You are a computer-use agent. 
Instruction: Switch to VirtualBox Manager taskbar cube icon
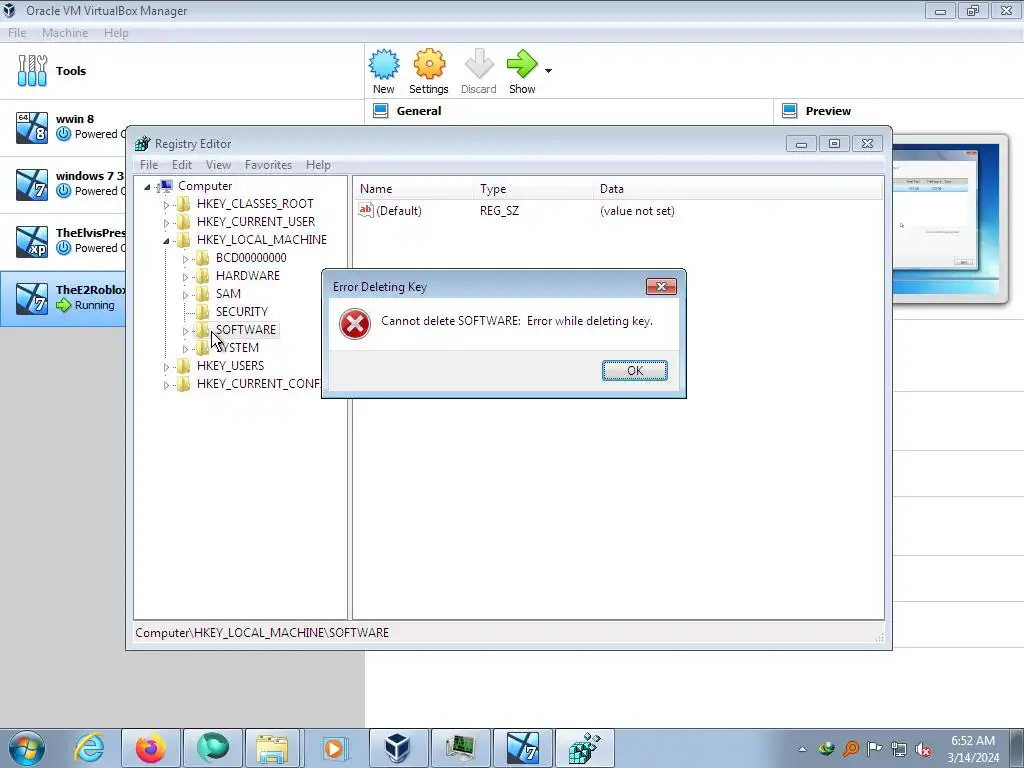point(397,748)
